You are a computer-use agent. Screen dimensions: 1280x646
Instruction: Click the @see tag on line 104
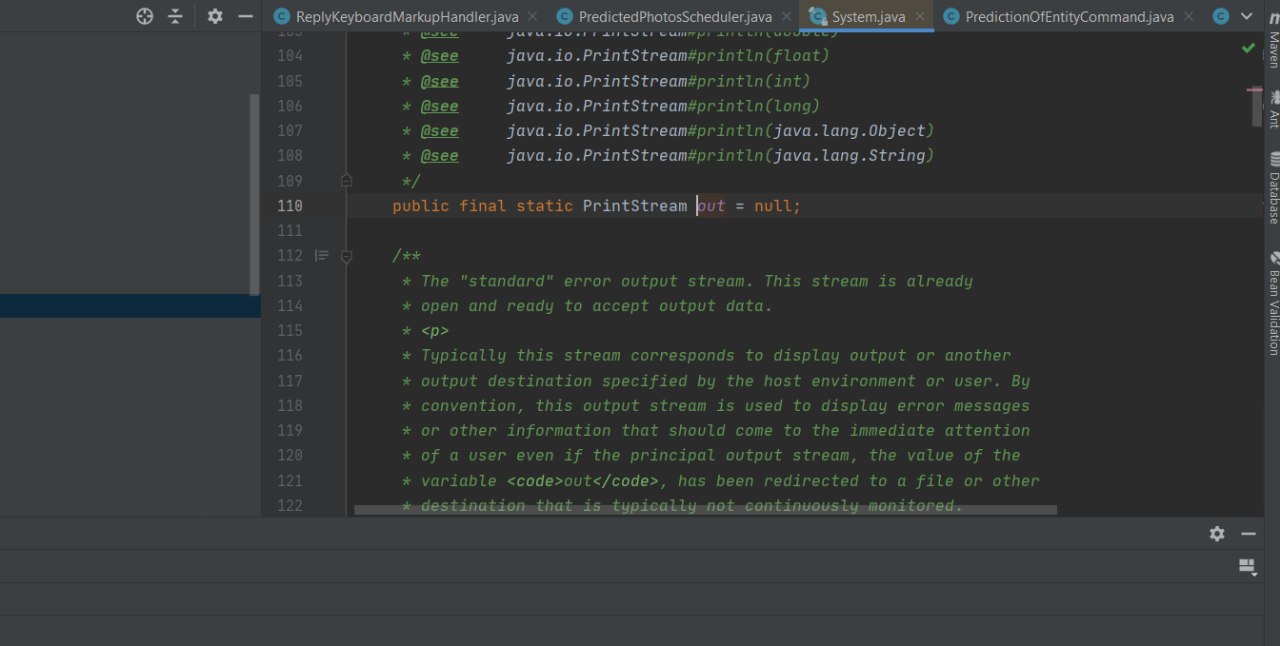pos(440,56)
